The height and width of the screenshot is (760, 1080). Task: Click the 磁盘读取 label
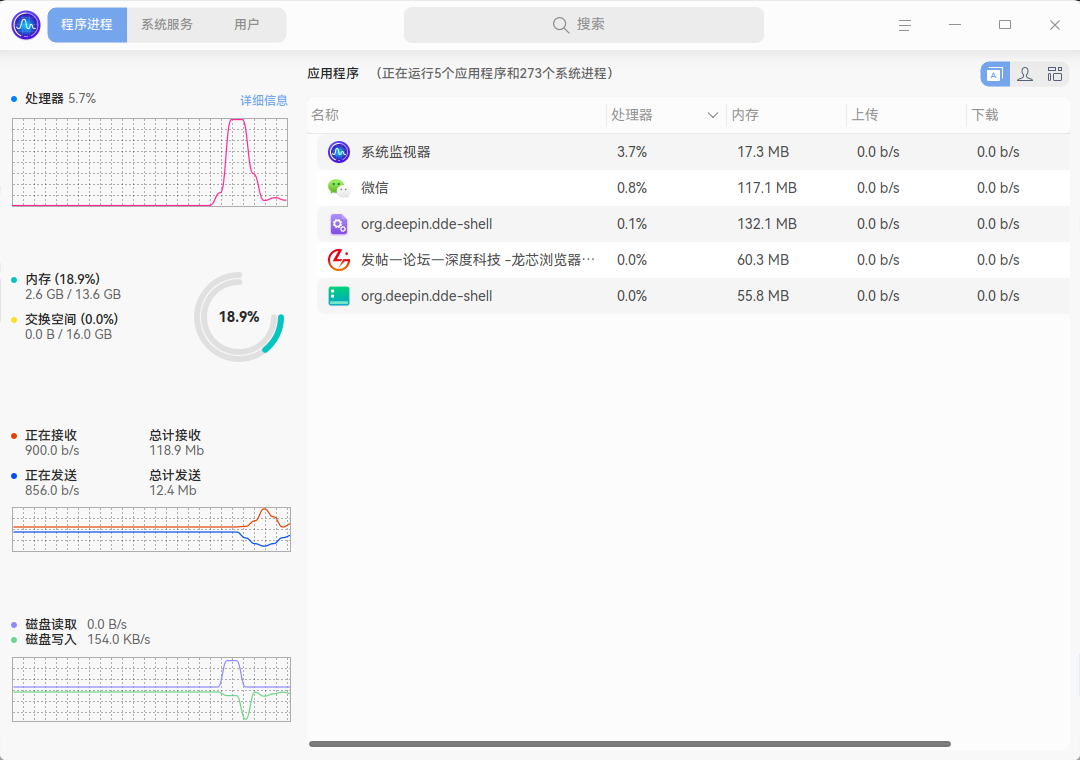point(51,624)
